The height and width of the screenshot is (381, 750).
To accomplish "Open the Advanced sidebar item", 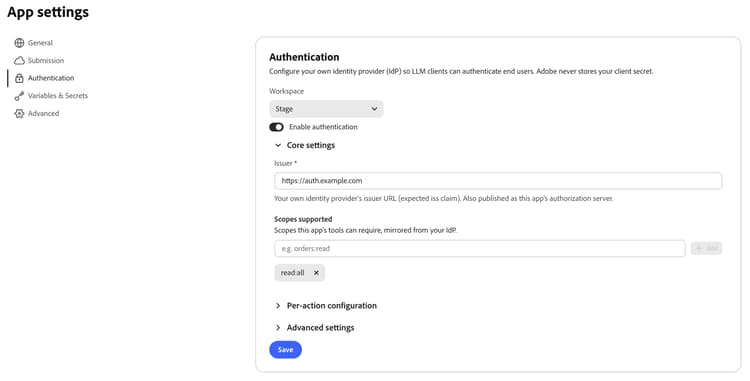I will (x=44, y=114).
